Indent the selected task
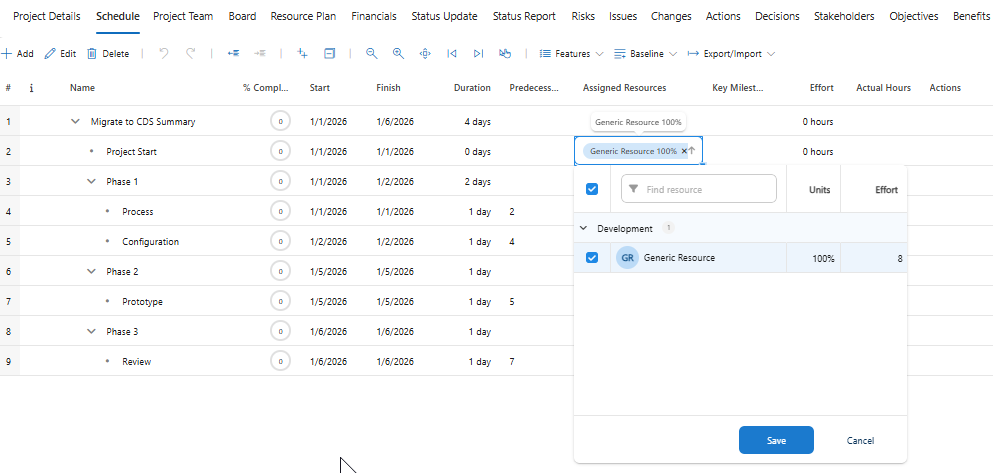Viewport: 993px width, 473px height. [260, 54]
